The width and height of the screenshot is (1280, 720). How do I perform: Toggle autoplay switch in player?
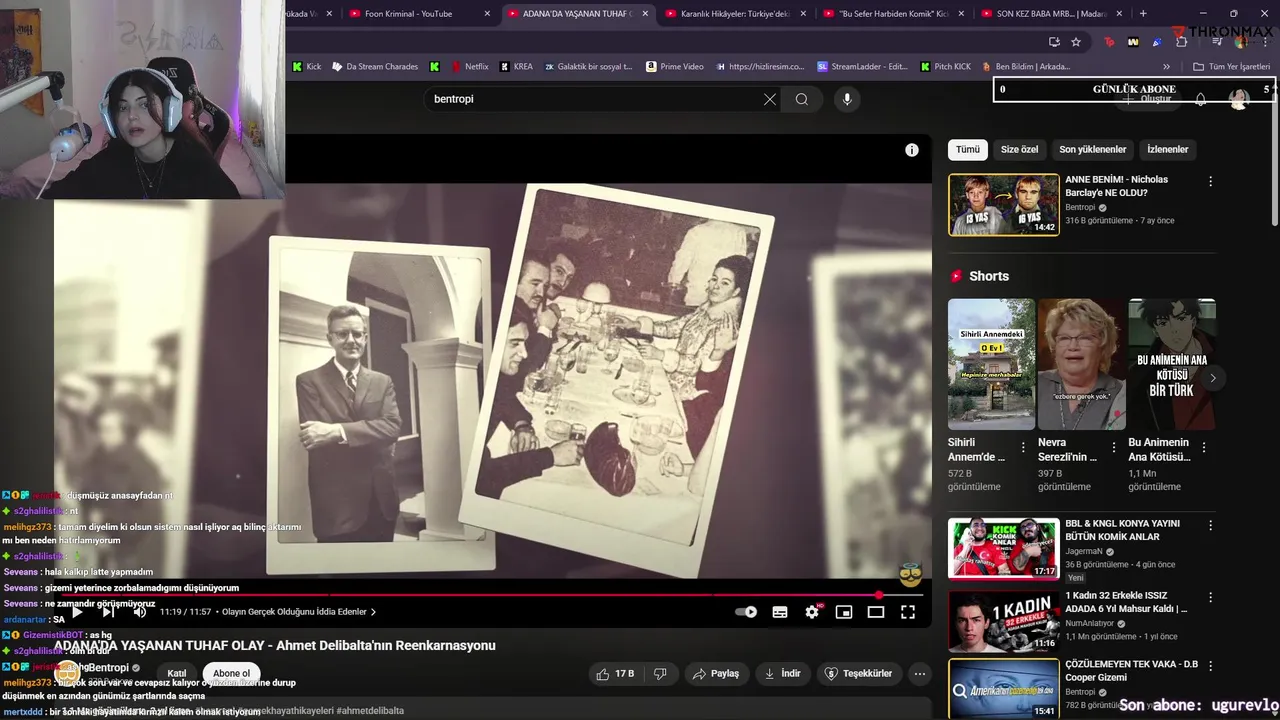[x=746, y=612]
